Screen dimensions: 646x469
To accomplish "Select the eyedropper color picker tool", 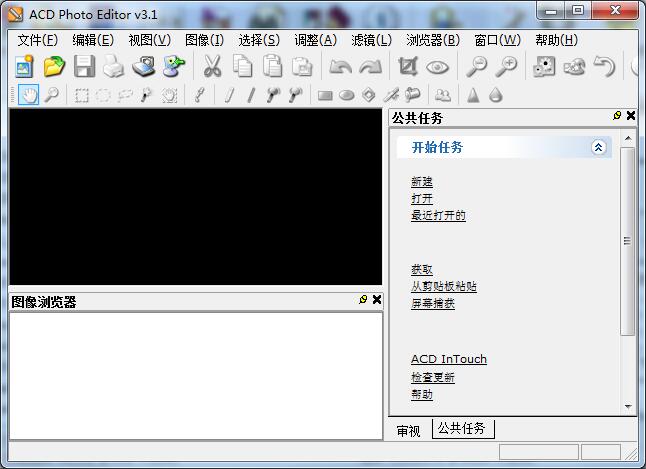I will click(200, 95).
